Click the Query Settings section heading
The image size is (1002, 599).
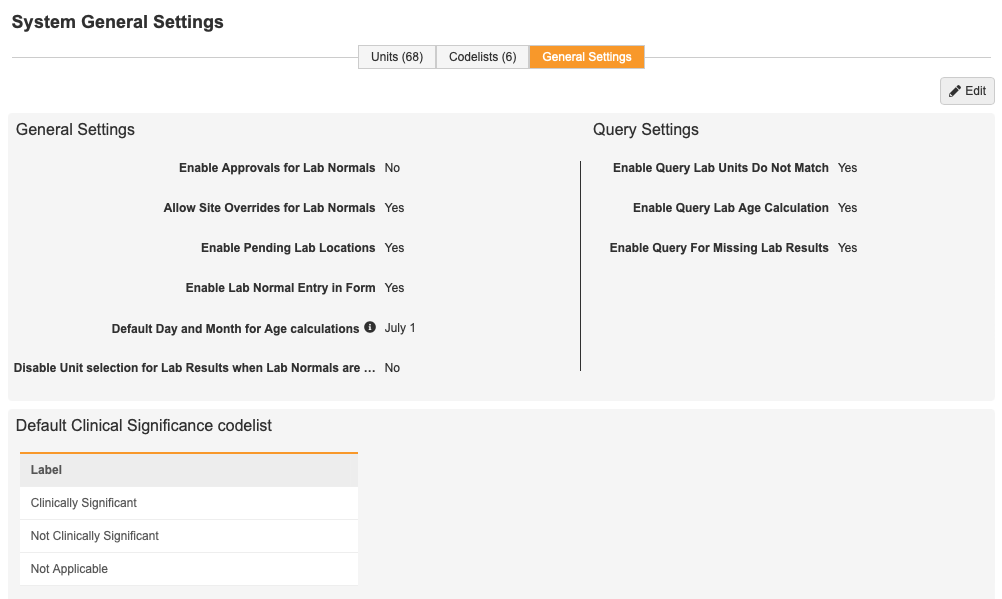tap(645, 130)
